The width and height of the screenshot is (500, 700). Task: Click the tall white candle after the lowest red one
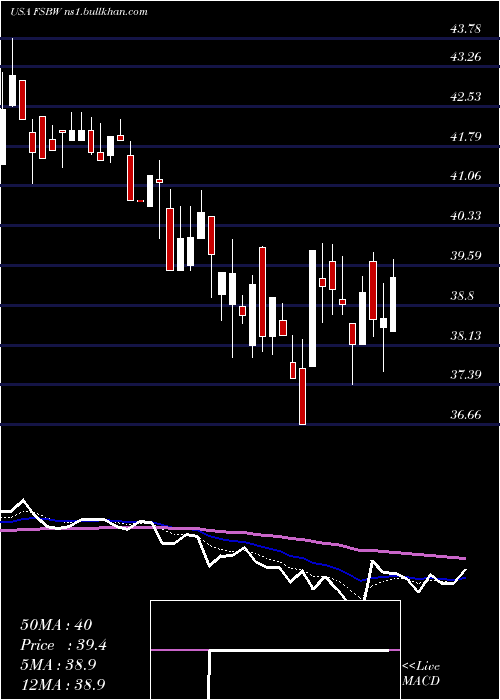(312, 308)
